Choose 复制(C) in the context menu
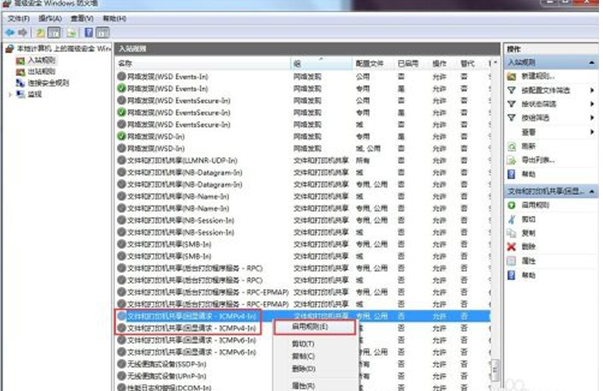The image size is (603, 391). coord(303,356)
